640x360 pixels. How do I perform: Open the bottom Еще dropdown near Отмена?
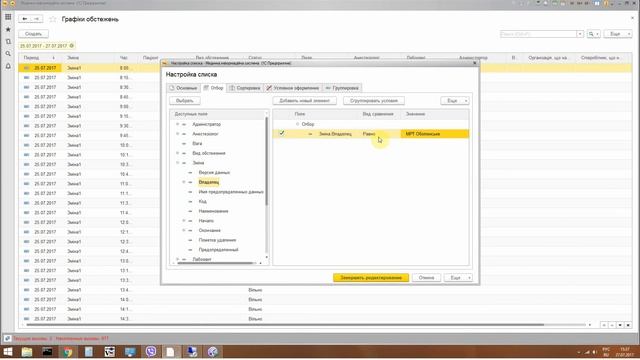pos(458,278)
